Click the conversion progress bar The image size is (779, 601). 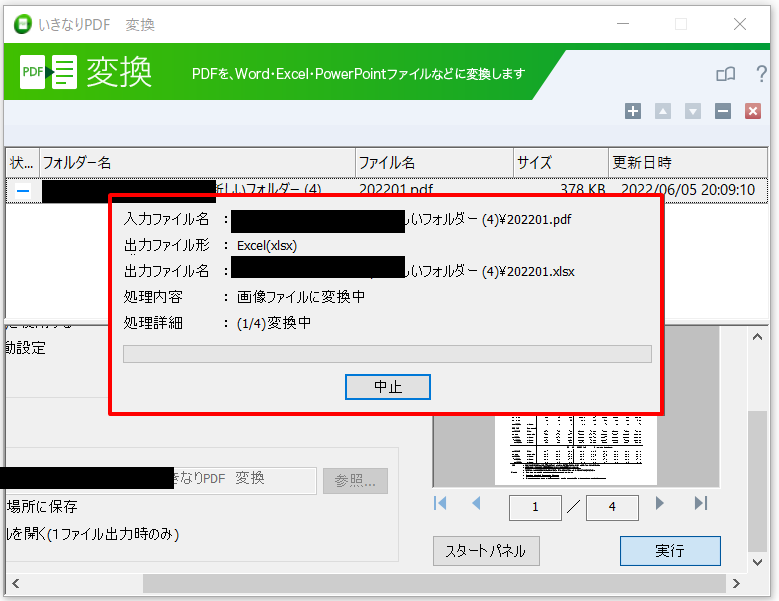pyautogui.click(x=387, y=354)
